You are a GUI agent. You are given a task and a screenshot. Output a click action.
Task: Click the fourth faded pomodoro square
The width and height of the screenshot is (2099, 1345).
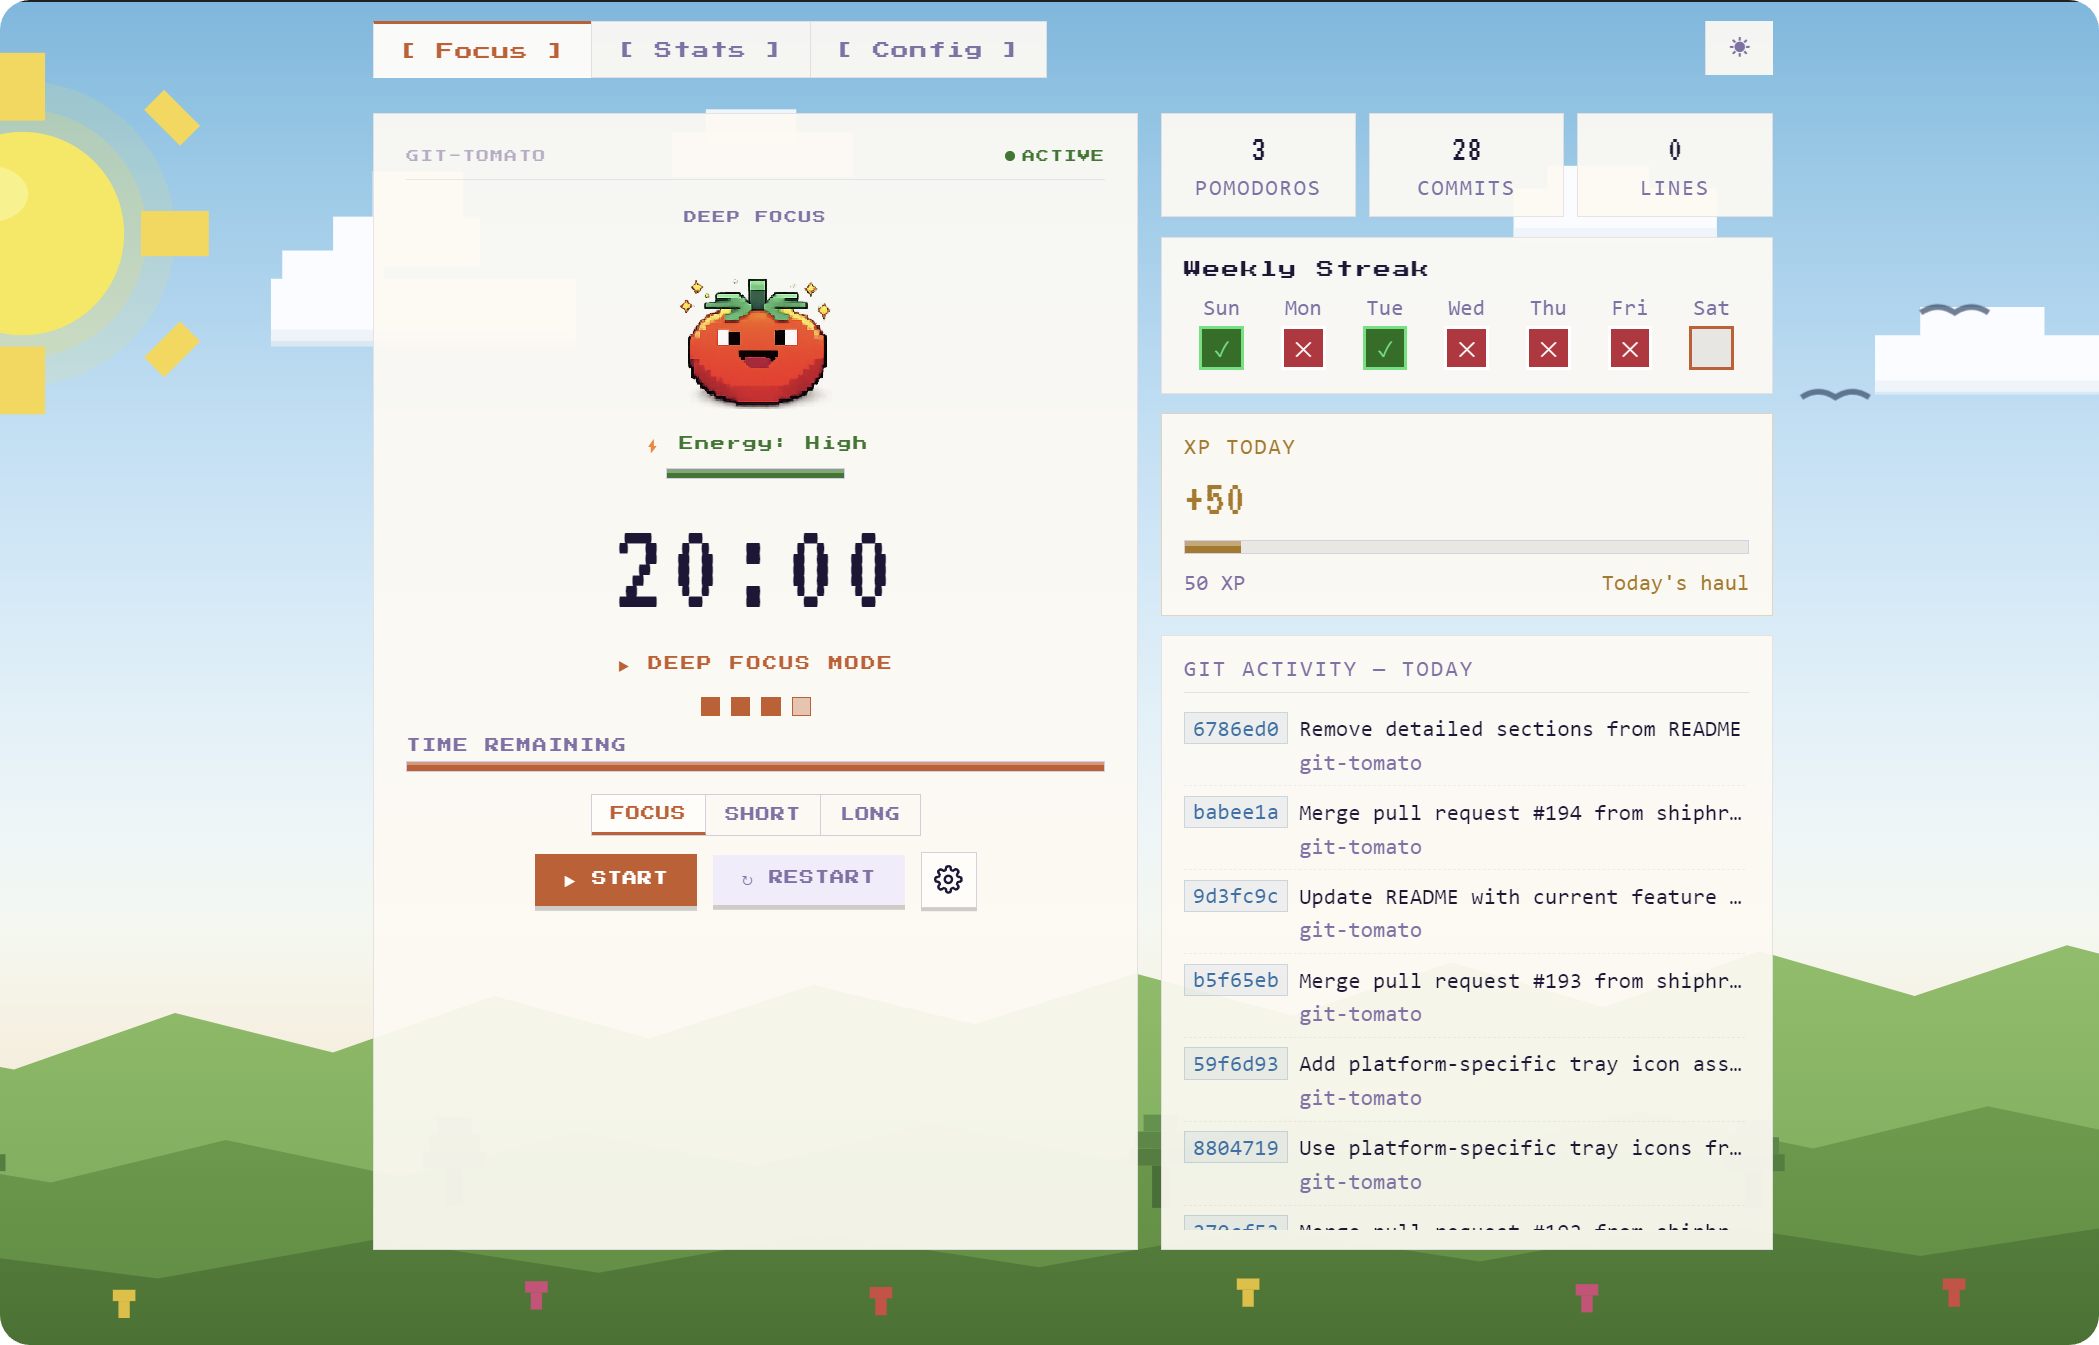[x=801, y=707]
